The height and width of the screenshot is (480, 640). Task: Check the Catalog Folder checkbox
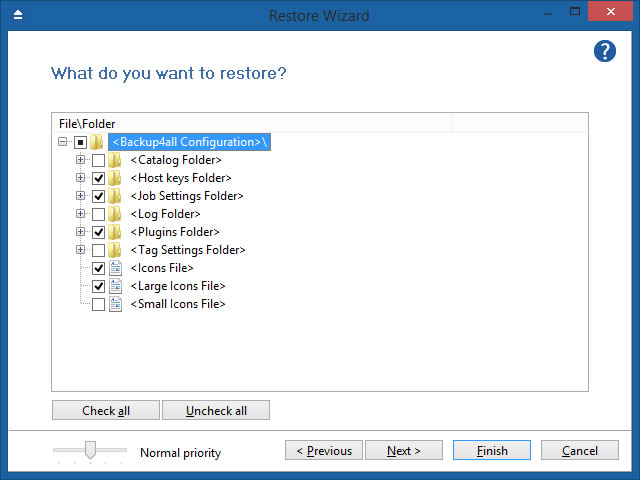98,160
